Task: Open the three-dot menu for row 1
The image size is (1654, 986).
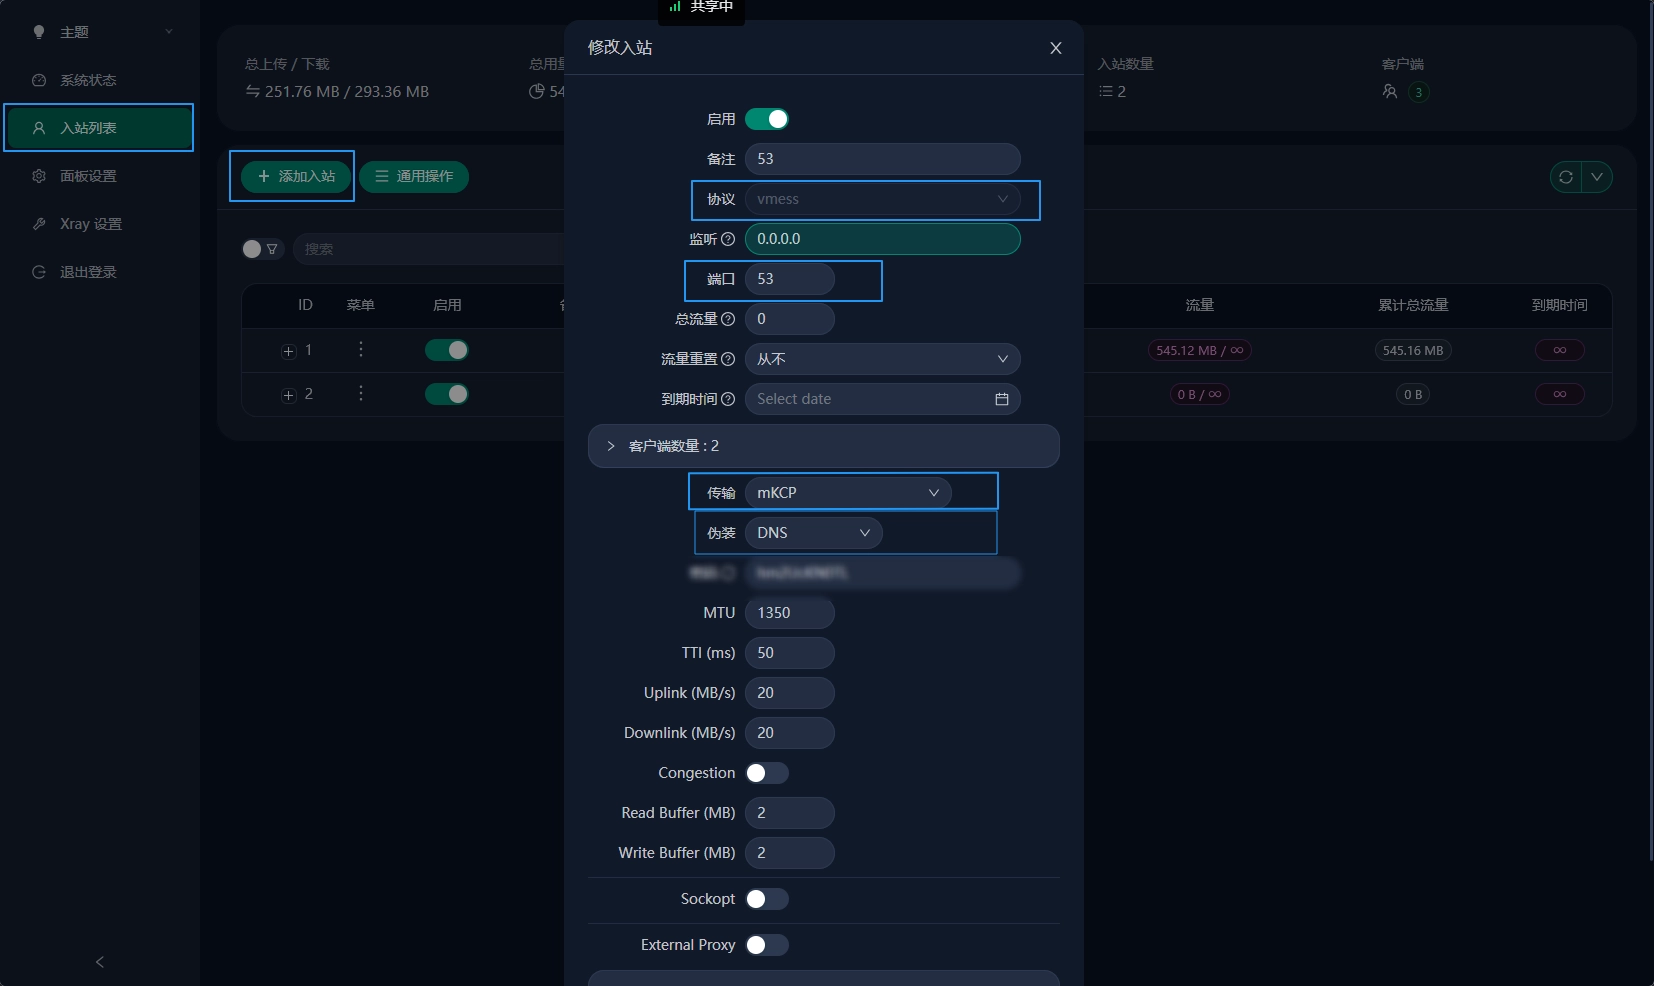Action: coord(361,350)
